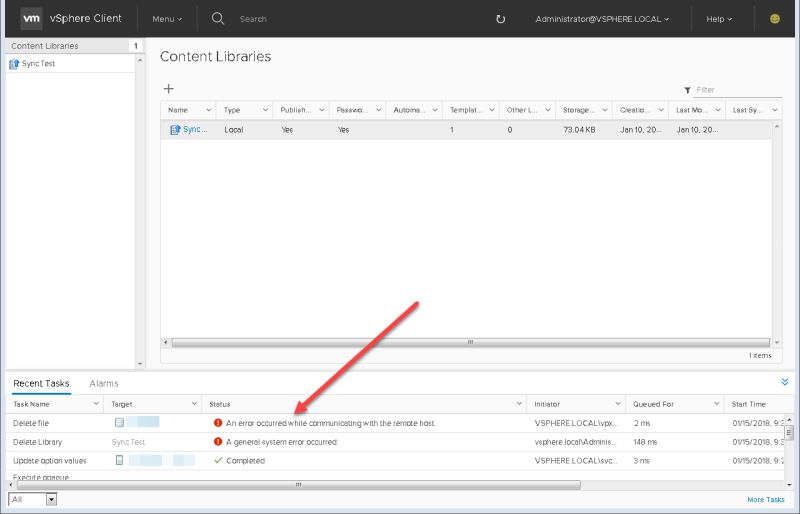This screenshot has width=800, height=514.
Task: Refresh using the circular arrow icon
Action: point(501,19)
